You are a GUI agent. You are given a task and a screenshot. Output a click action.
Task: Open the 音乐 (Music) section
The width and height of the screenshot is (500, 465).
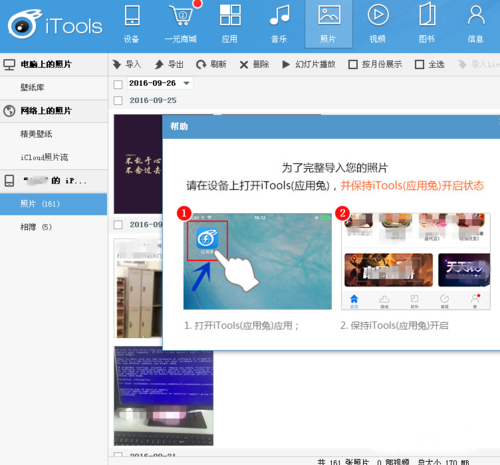[279, 24]
